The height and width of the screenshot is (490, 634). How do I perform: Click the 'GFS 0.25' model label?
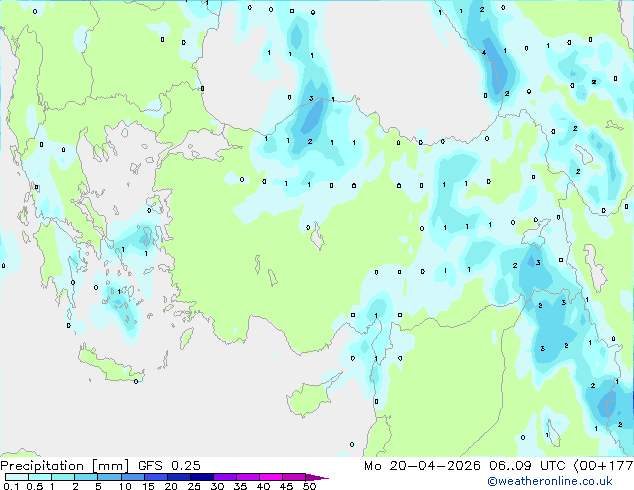point(169,466)
